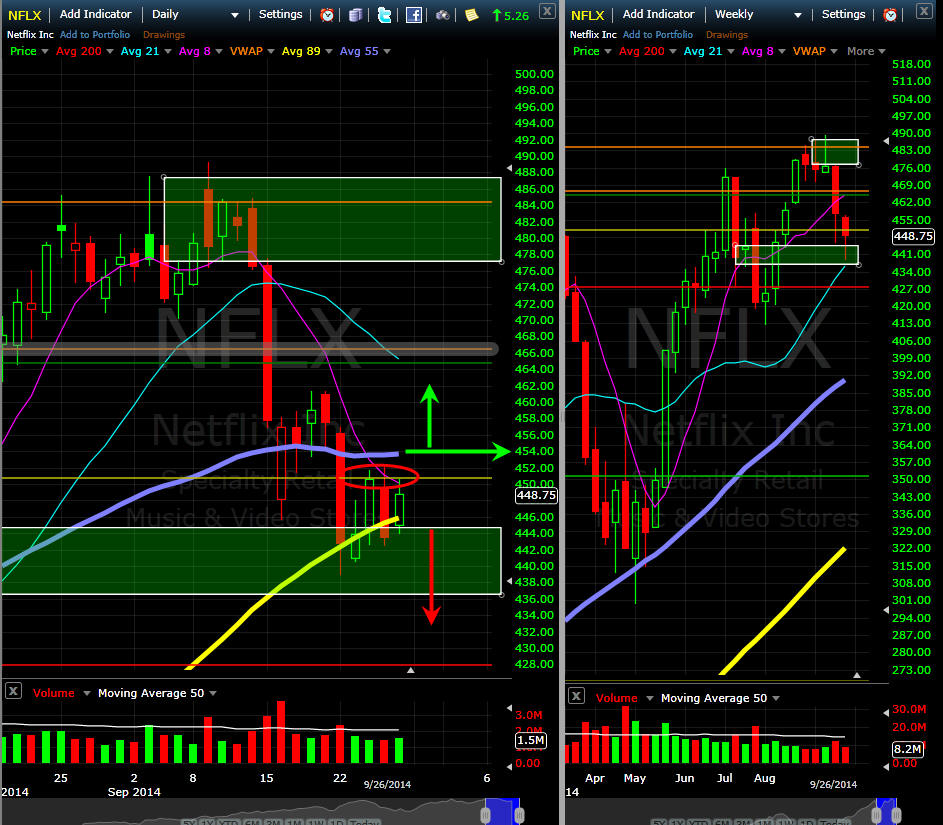Grab the right range handle on Daily timeline slider
The height and width of the screenshot is (825, 943).
[x=519, y=815]
